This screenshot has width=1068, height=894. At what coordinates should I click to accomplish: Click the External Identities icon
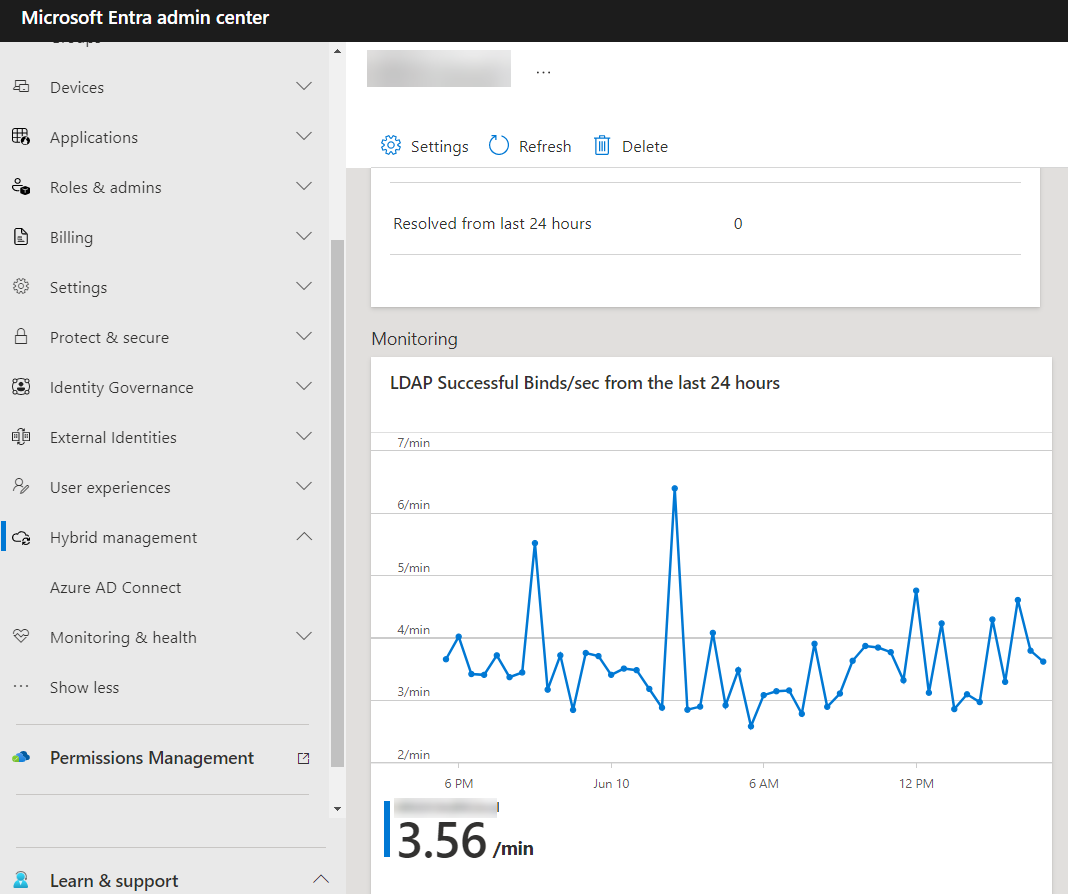coord(21,436)
